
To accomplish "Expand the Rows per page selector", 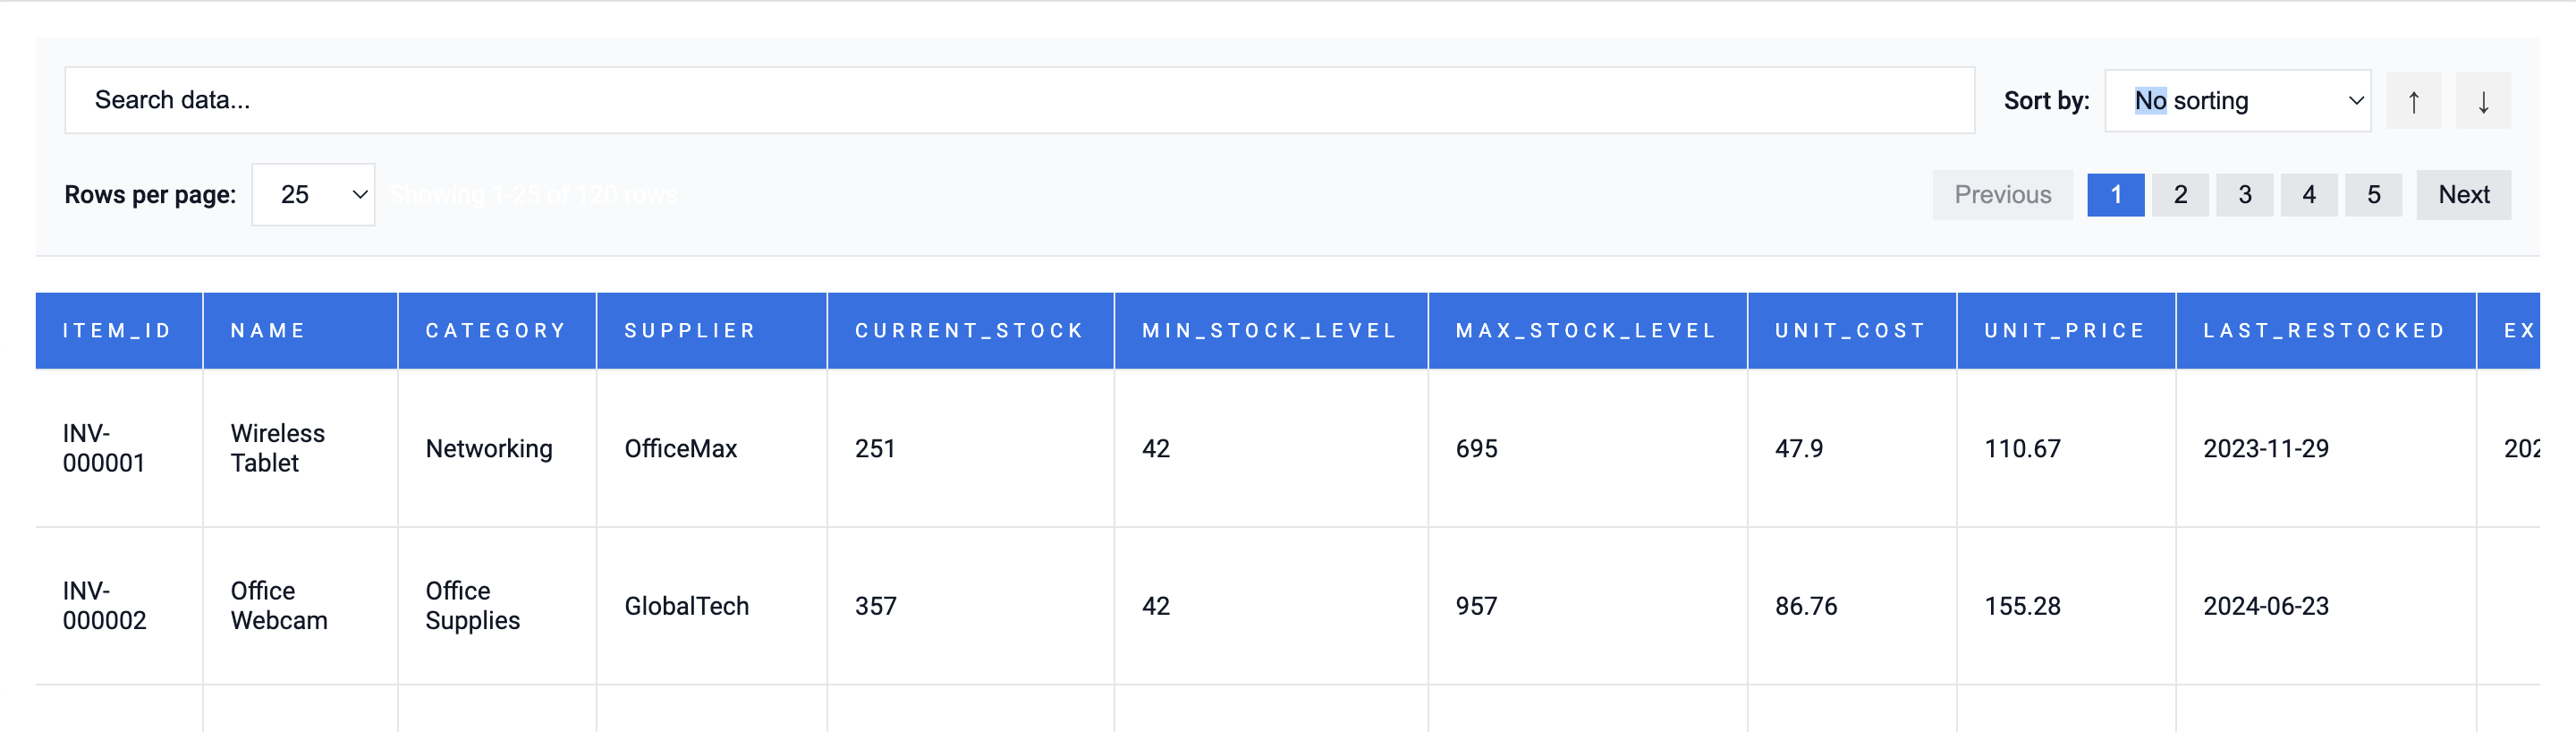I will coord(313,195).
